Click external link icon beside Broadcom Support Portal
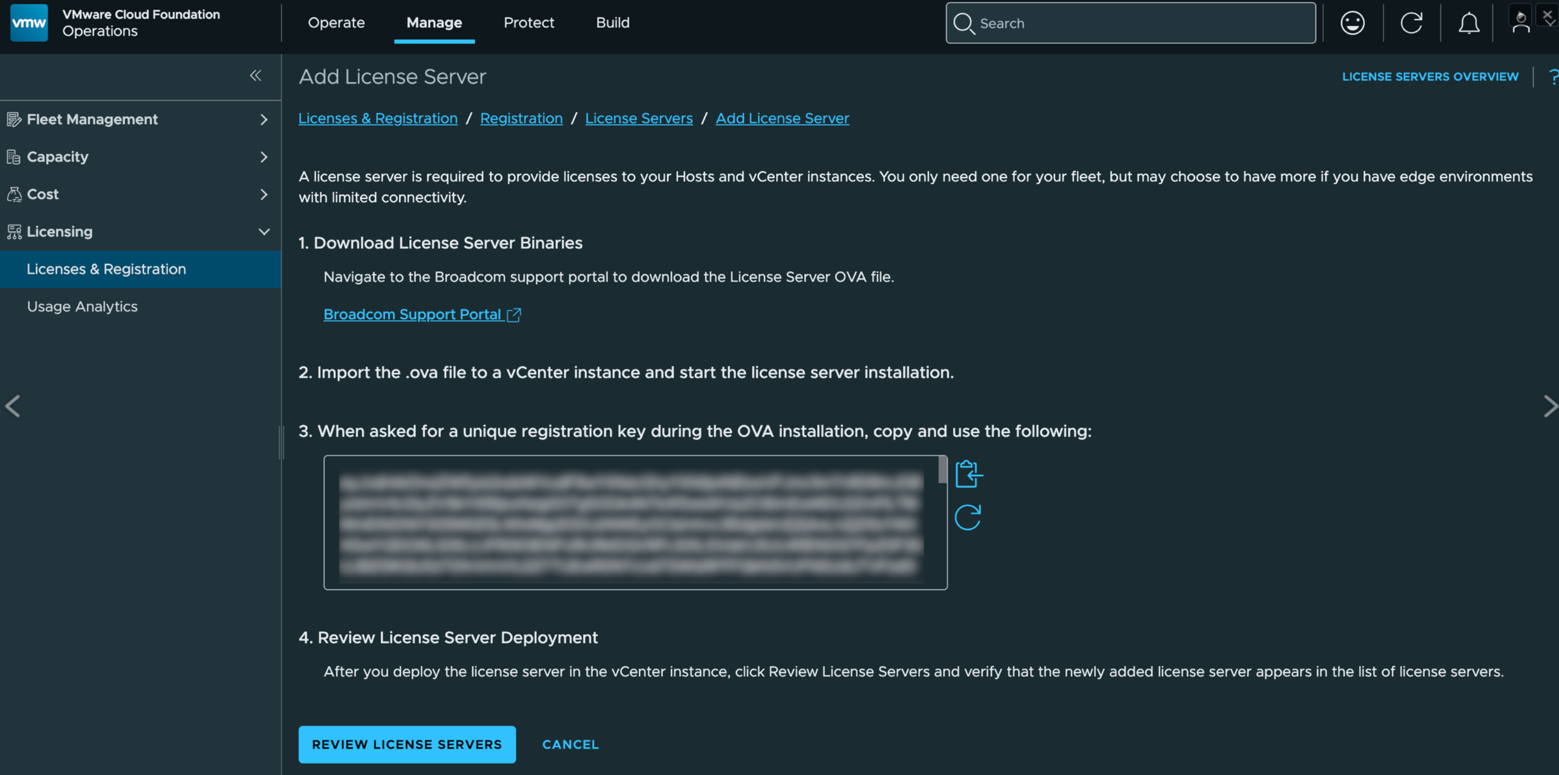 [x=514, y=315]
